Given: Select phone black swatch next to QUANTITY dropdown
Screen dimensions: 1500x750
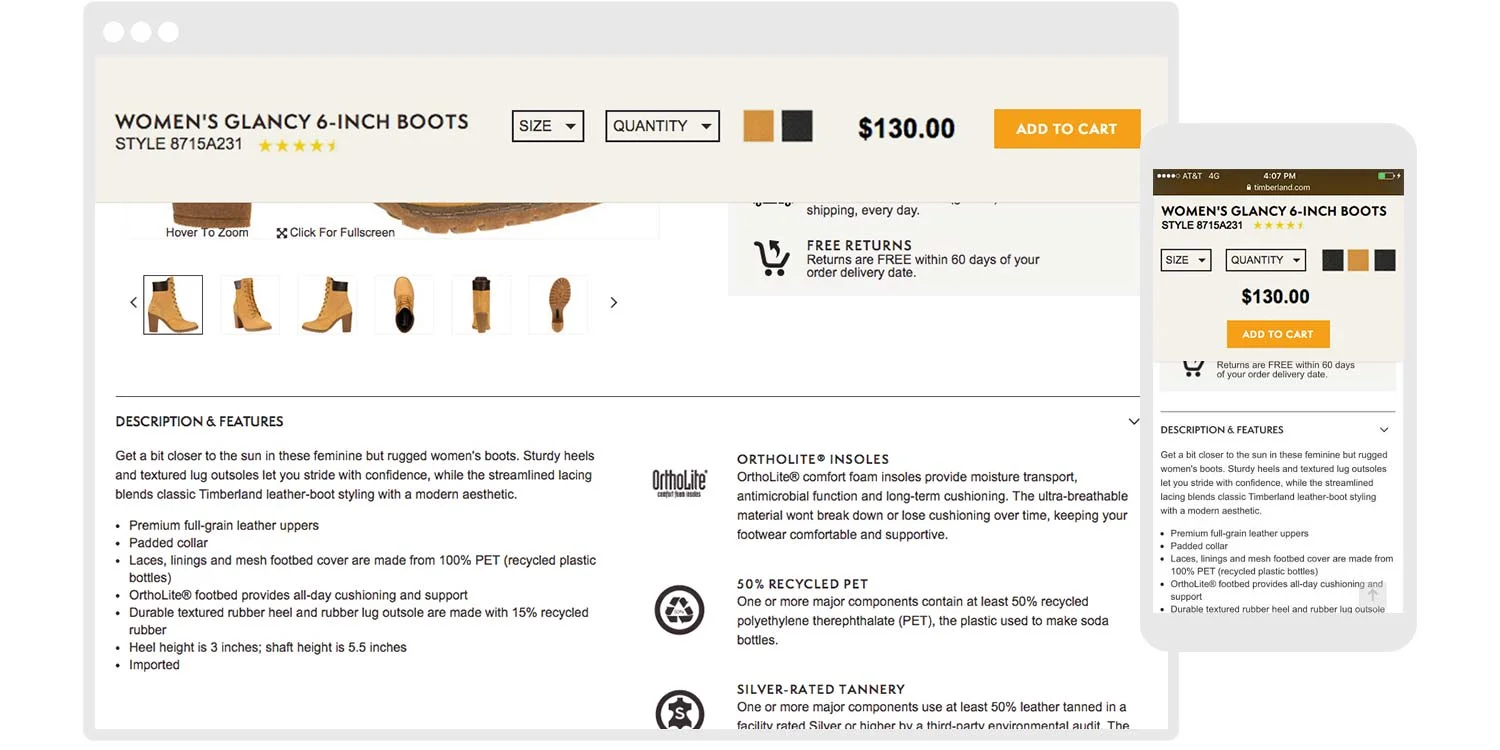Looking at the screenshot, I should coord(1333,260).
